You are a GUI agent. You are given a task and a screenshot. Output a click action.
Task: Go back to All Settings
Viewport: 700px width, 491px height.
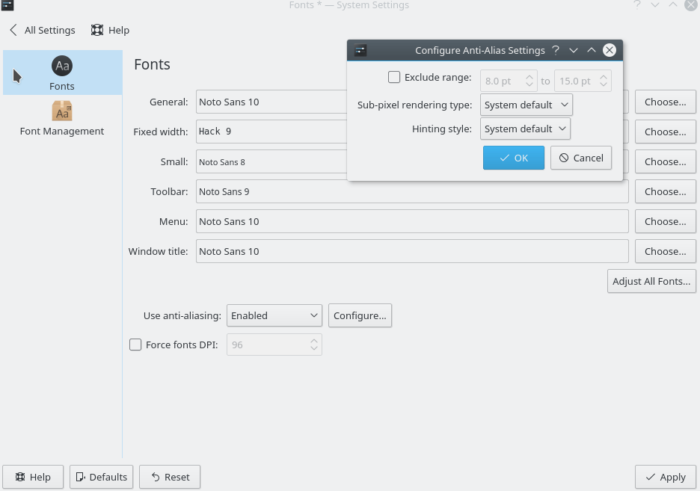coord(42,30)
